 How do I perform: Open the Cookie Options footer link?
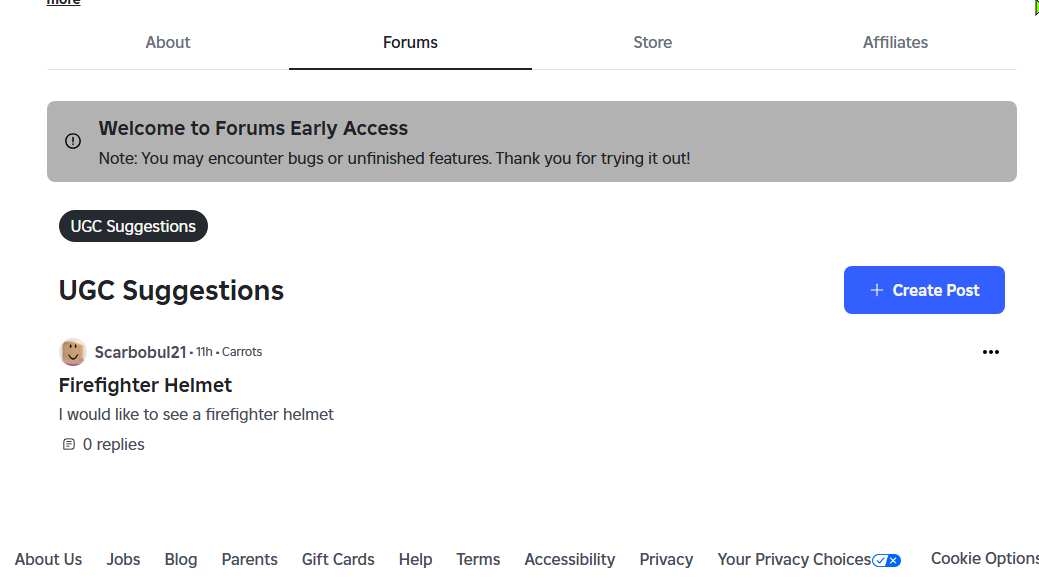point(984,559)
